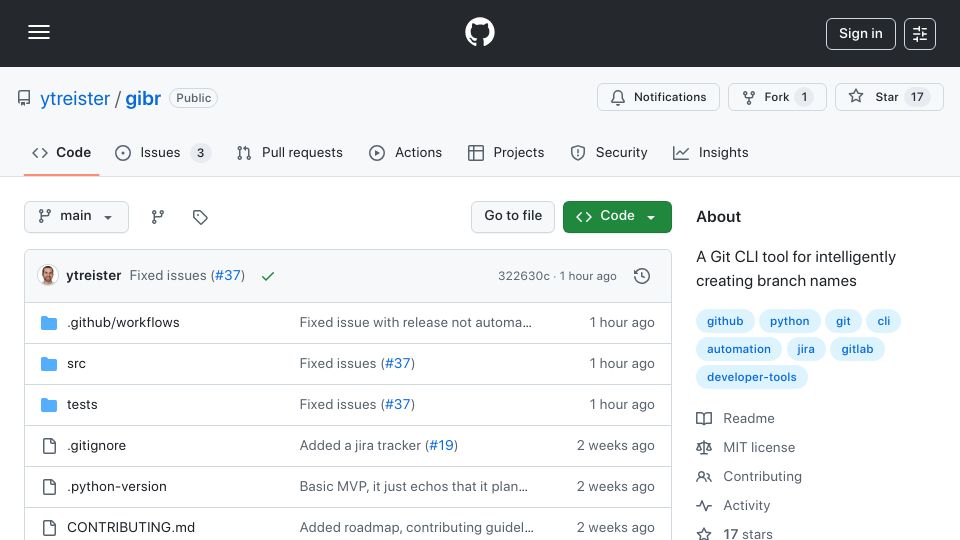960x540 pixels.
Task: Click 'Basic MVP, it just echos' commit message
Action: coord(413,487)
